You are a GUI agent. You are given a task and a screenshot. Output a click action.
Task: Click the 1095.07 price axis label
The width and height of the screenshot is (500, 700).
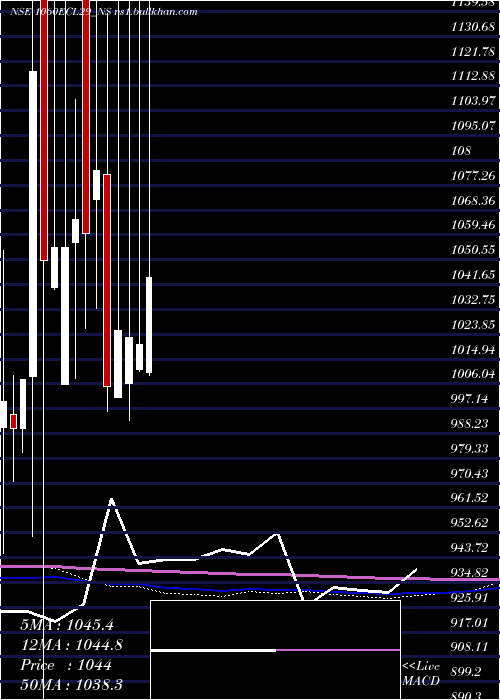[473, 125]
